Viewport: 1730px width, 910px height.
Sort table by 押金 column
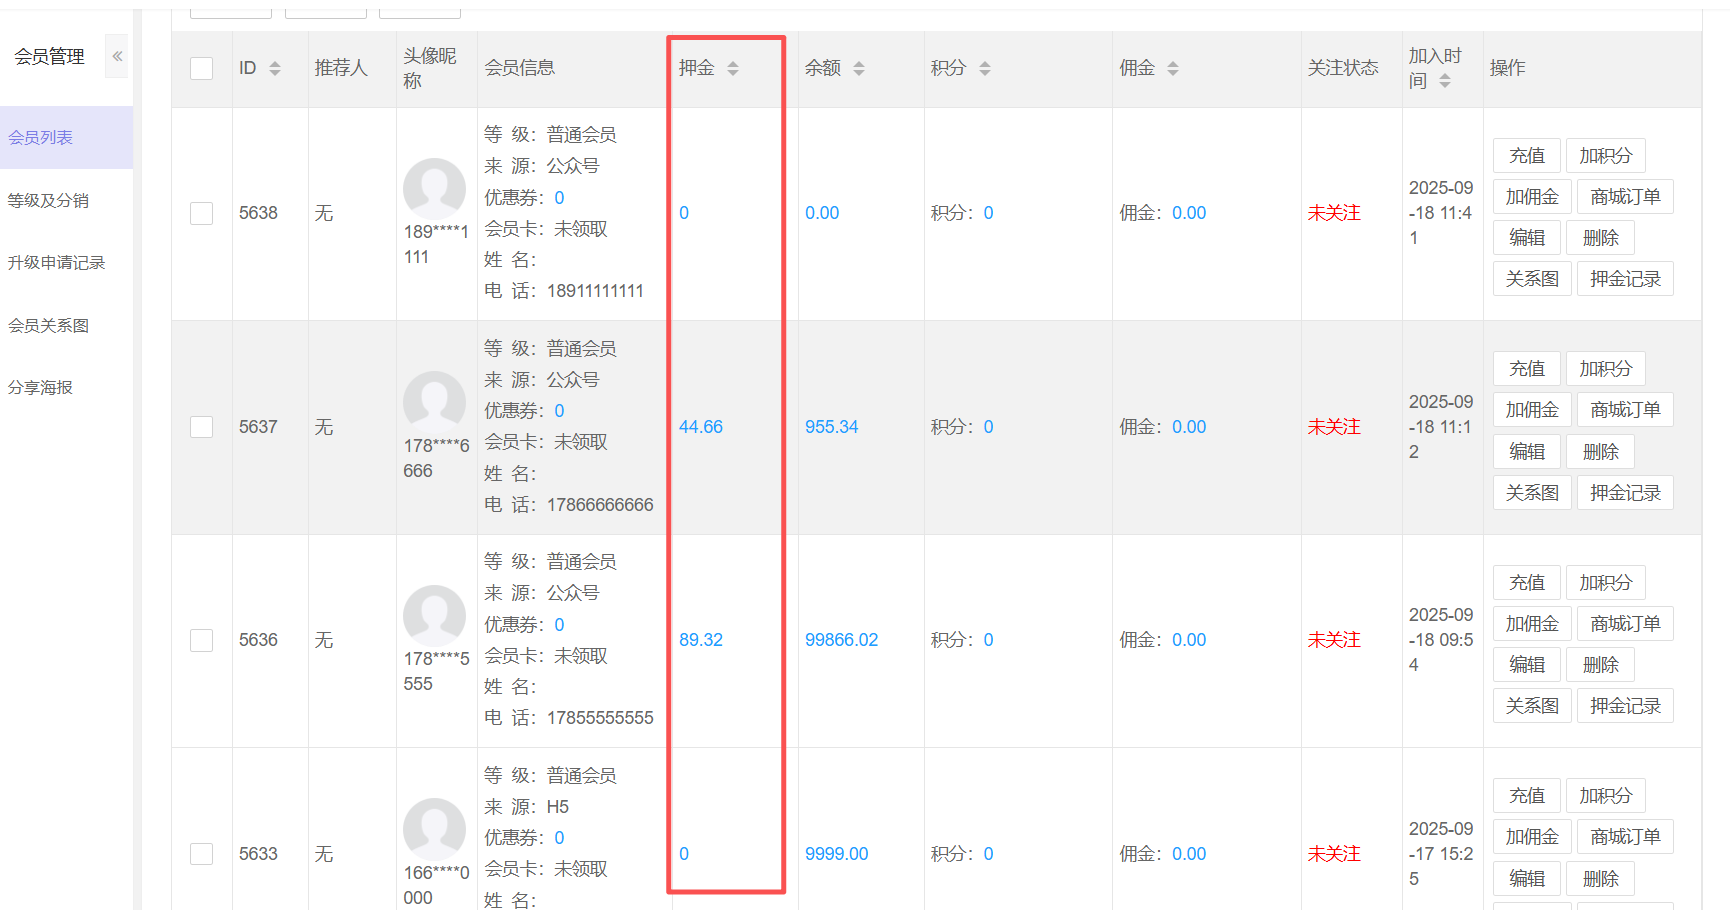pos(733,68)
